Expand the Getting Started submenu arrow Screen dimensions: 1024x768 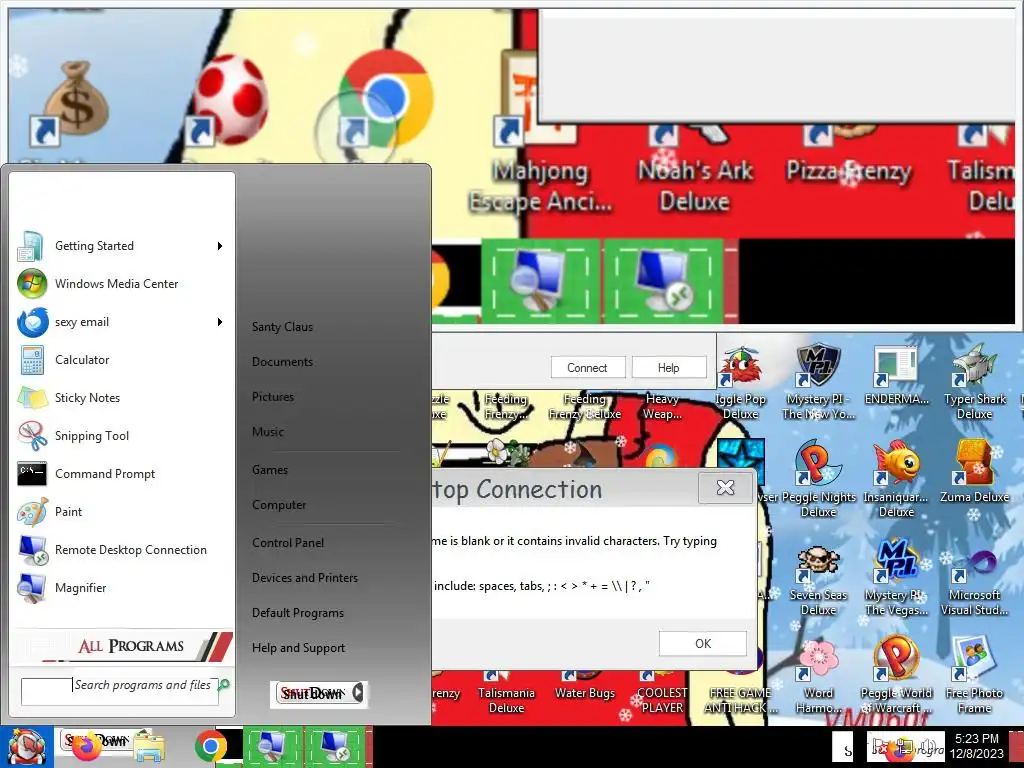tap(220, 246)
